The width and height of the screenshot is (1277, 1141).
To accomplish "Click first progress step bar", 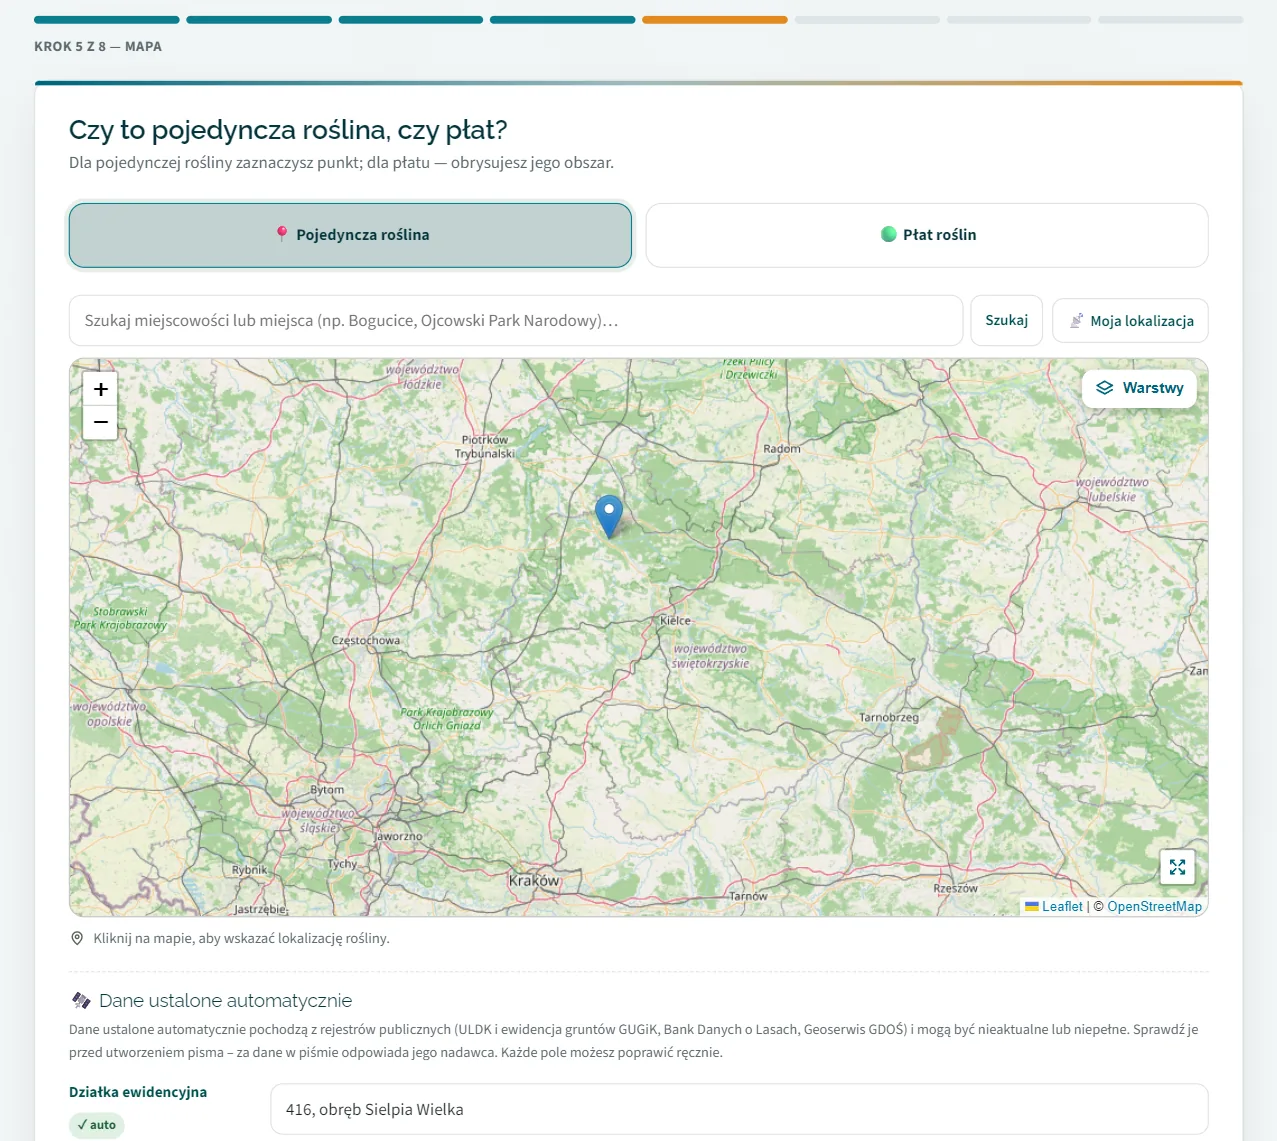I will click(x=107, y=20).
